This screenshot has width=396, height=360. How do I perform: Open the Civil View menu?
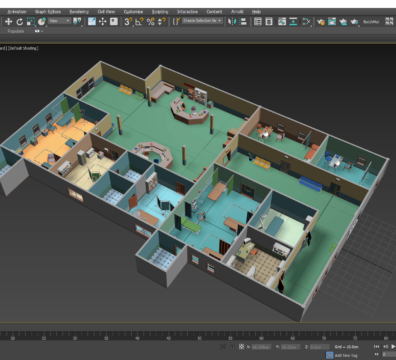tap(106, 12)
